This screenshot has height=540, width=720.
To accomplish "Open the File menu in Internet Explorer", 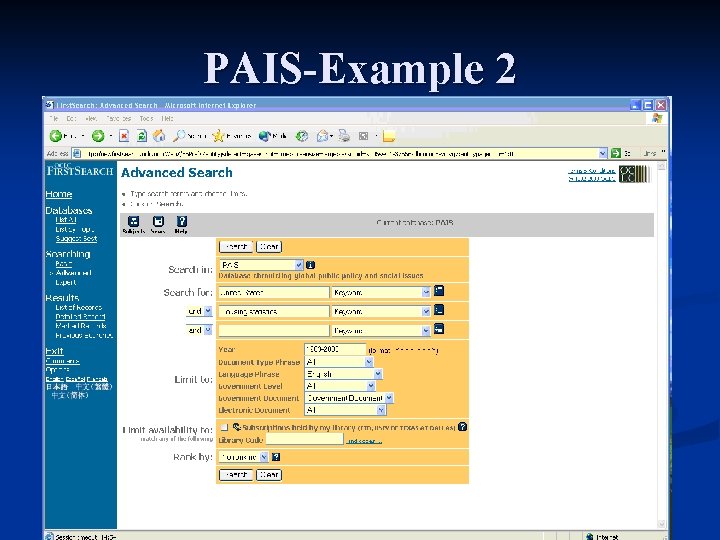I will click(54, 118).
